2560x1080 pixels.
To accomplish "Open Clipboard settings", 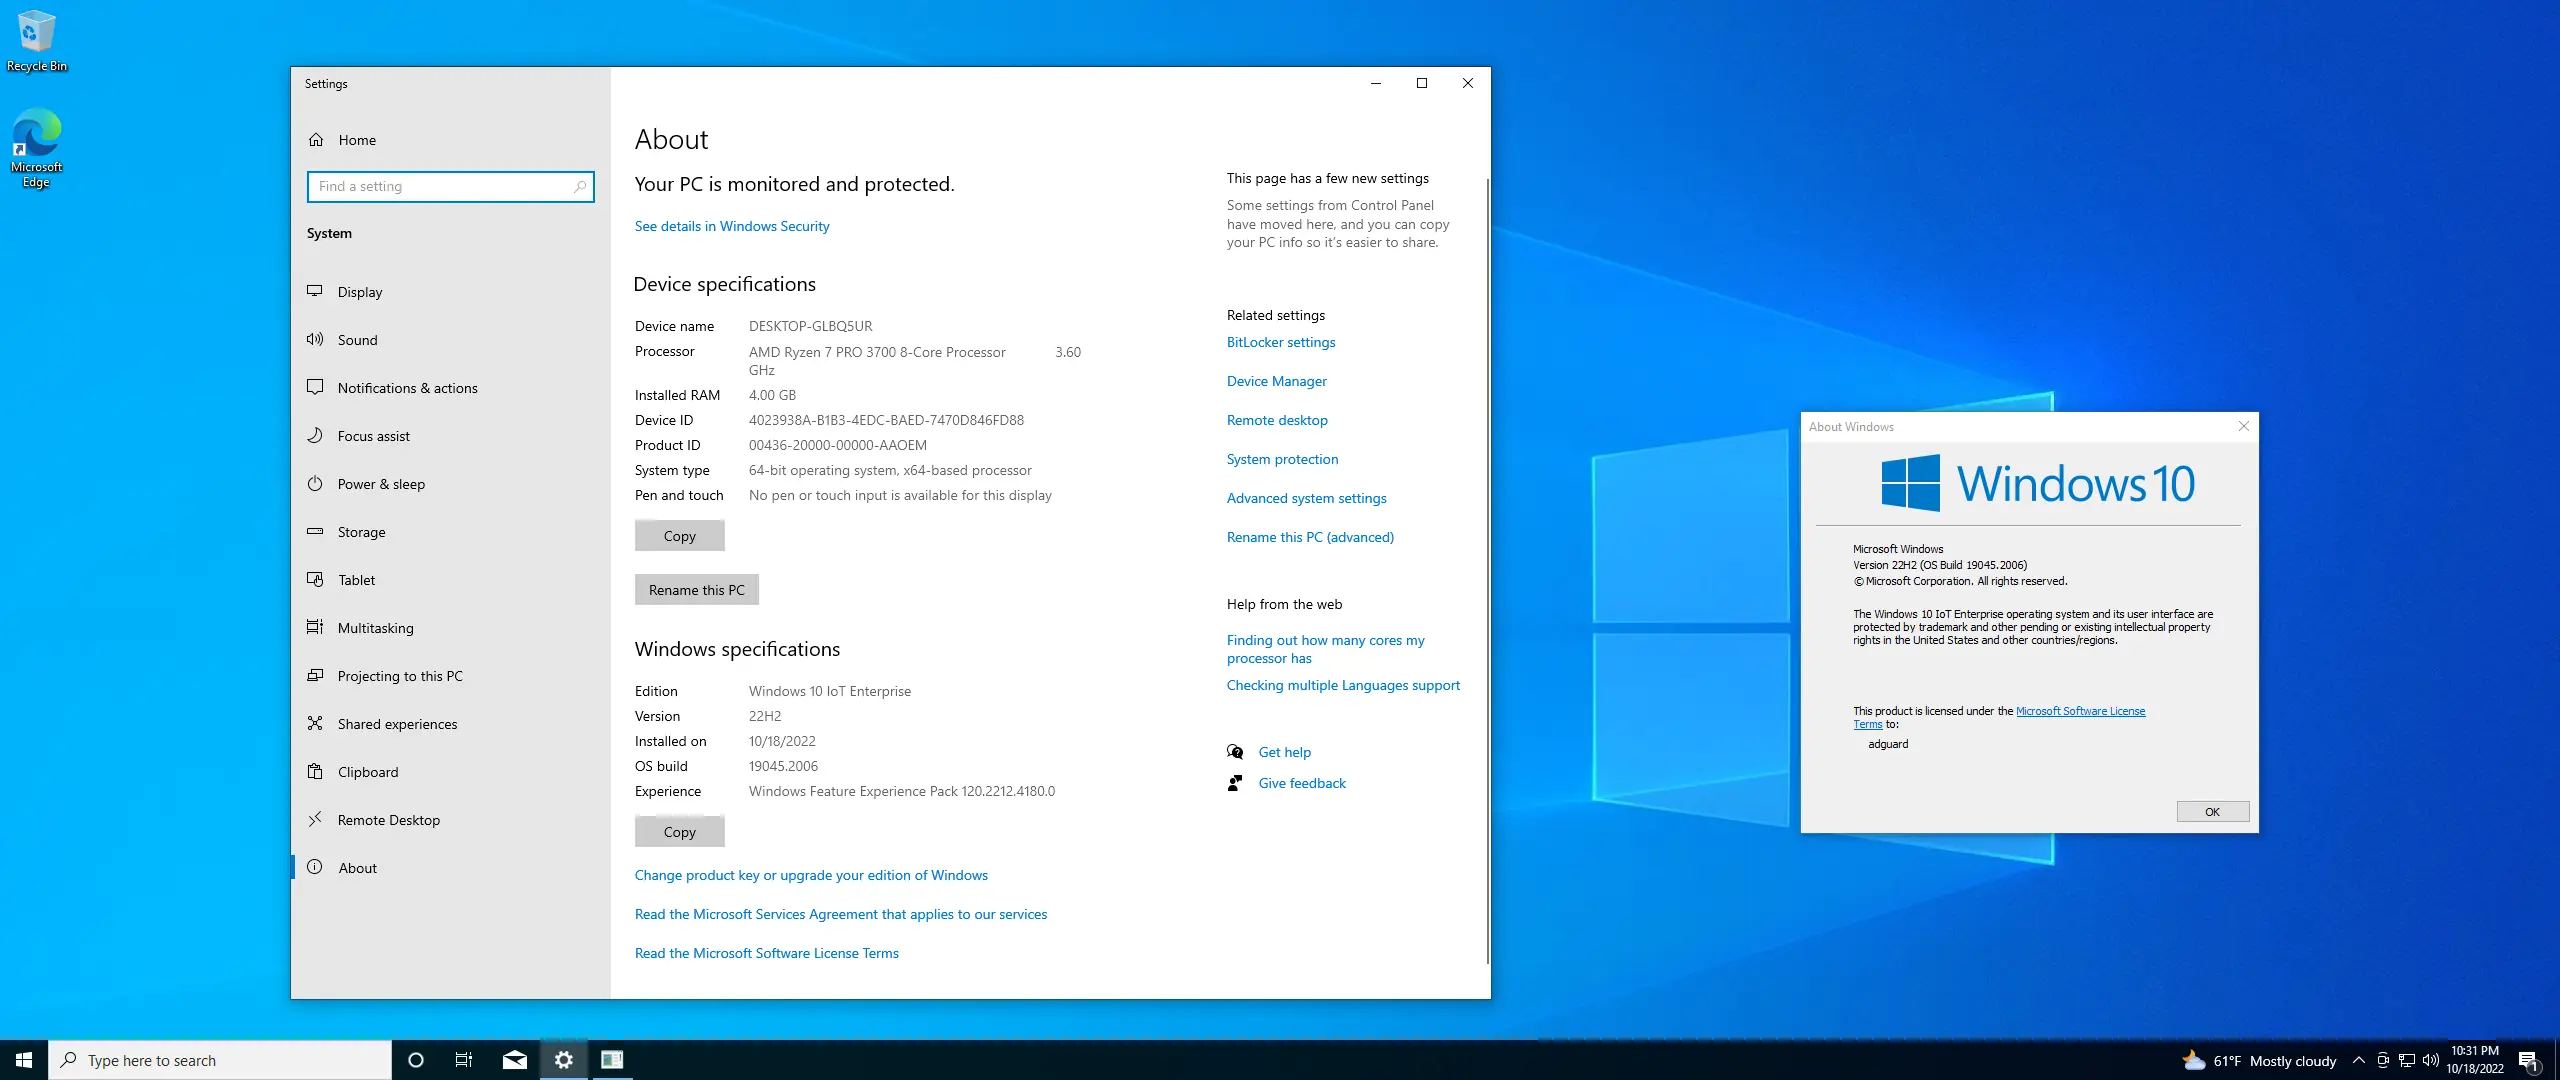I will click(367, 771).
